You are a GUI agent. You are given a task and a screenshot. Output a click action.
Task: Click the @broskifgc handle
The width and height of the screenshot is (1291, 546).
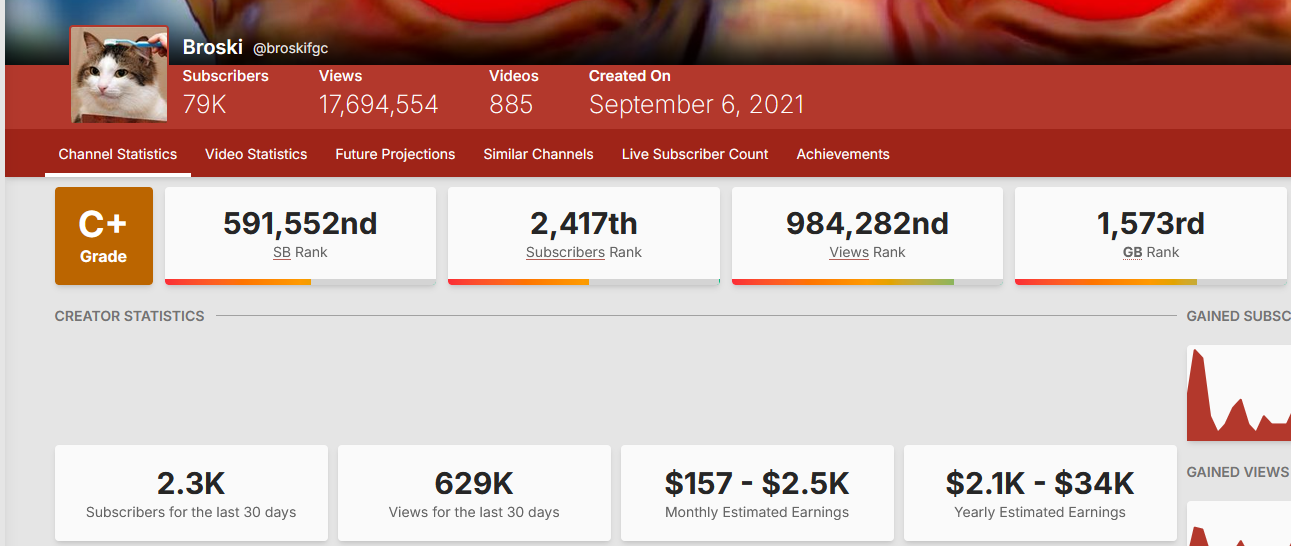[290, 48]
